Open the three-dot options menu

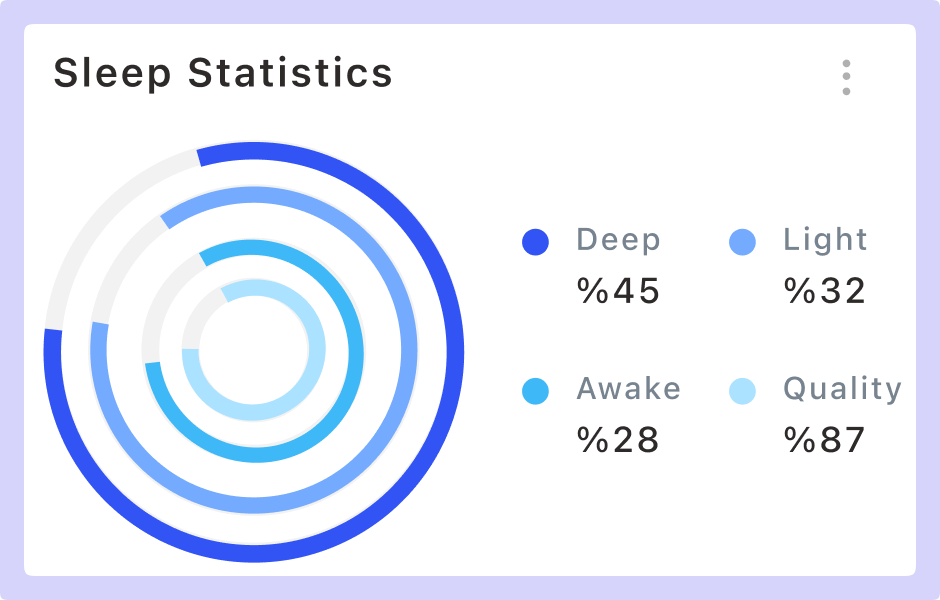[x=846, y=77]
